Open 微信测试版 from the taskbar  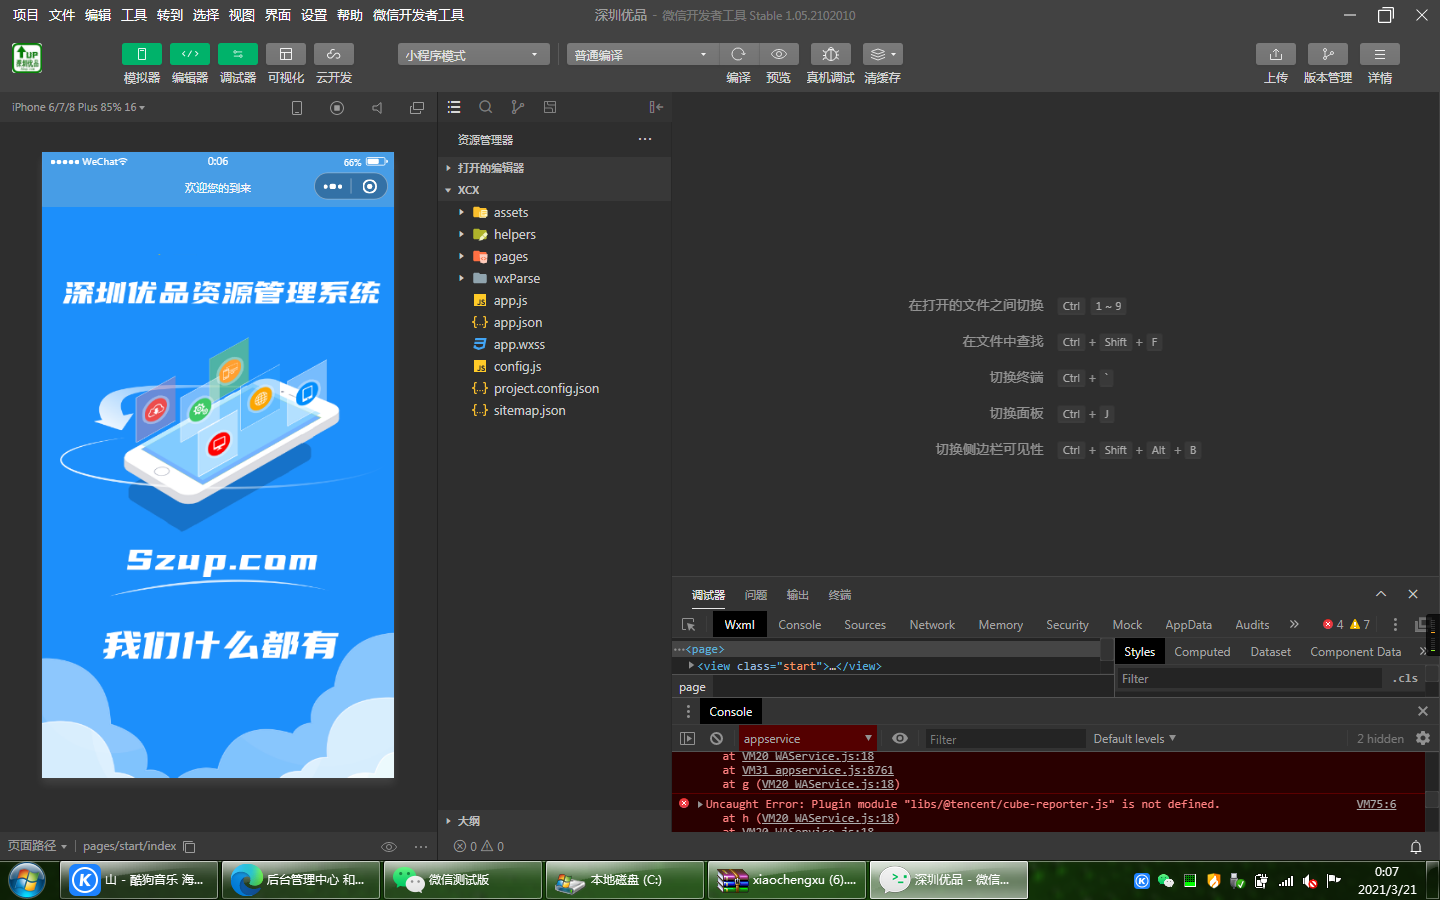point(461,880)
